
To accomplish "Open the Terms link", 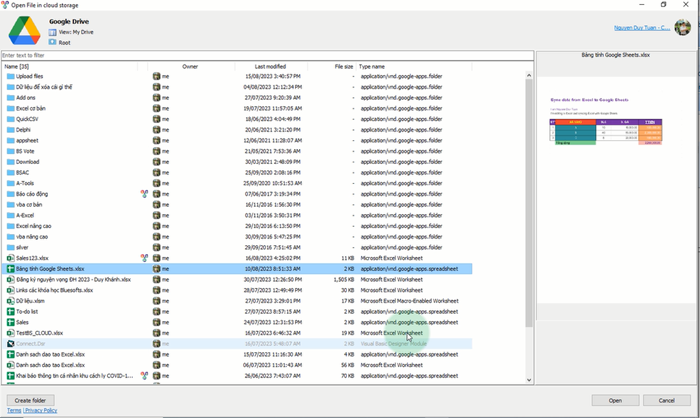I will [14, 410].
